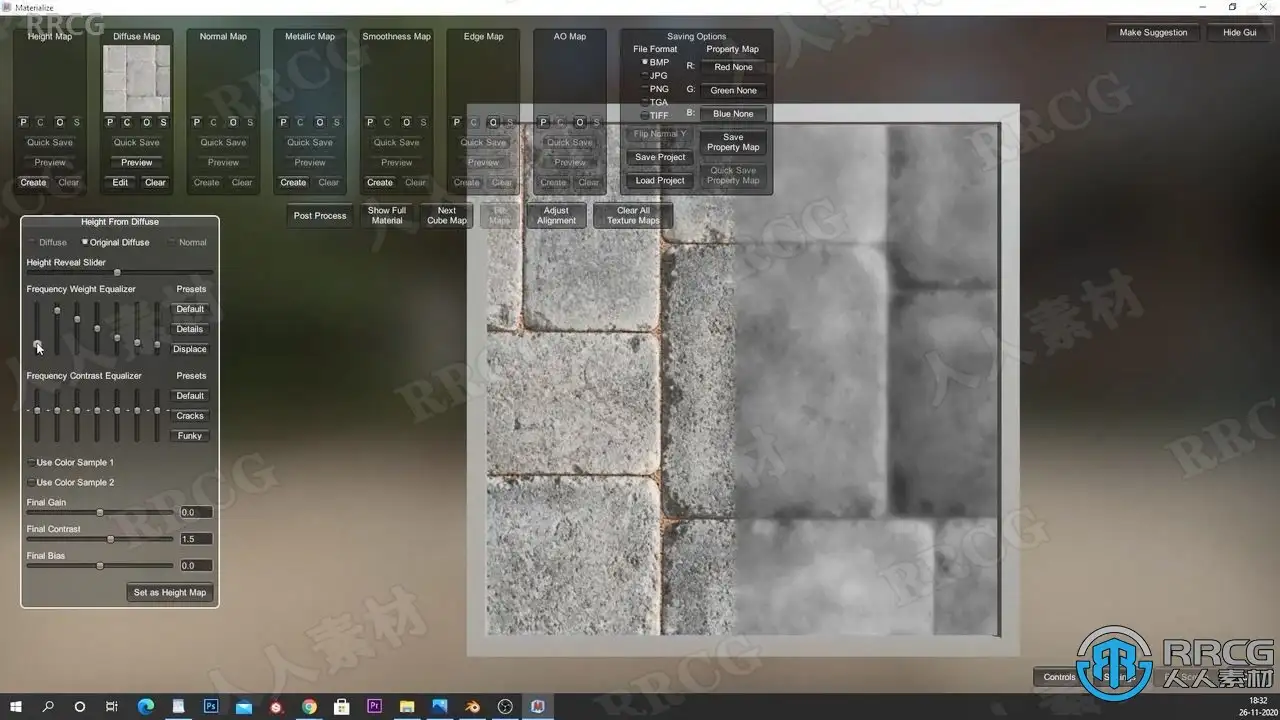Viewport: 1280px width, 720px height.
Task: Click the Hide Gui button
Action: point(1239,33)
